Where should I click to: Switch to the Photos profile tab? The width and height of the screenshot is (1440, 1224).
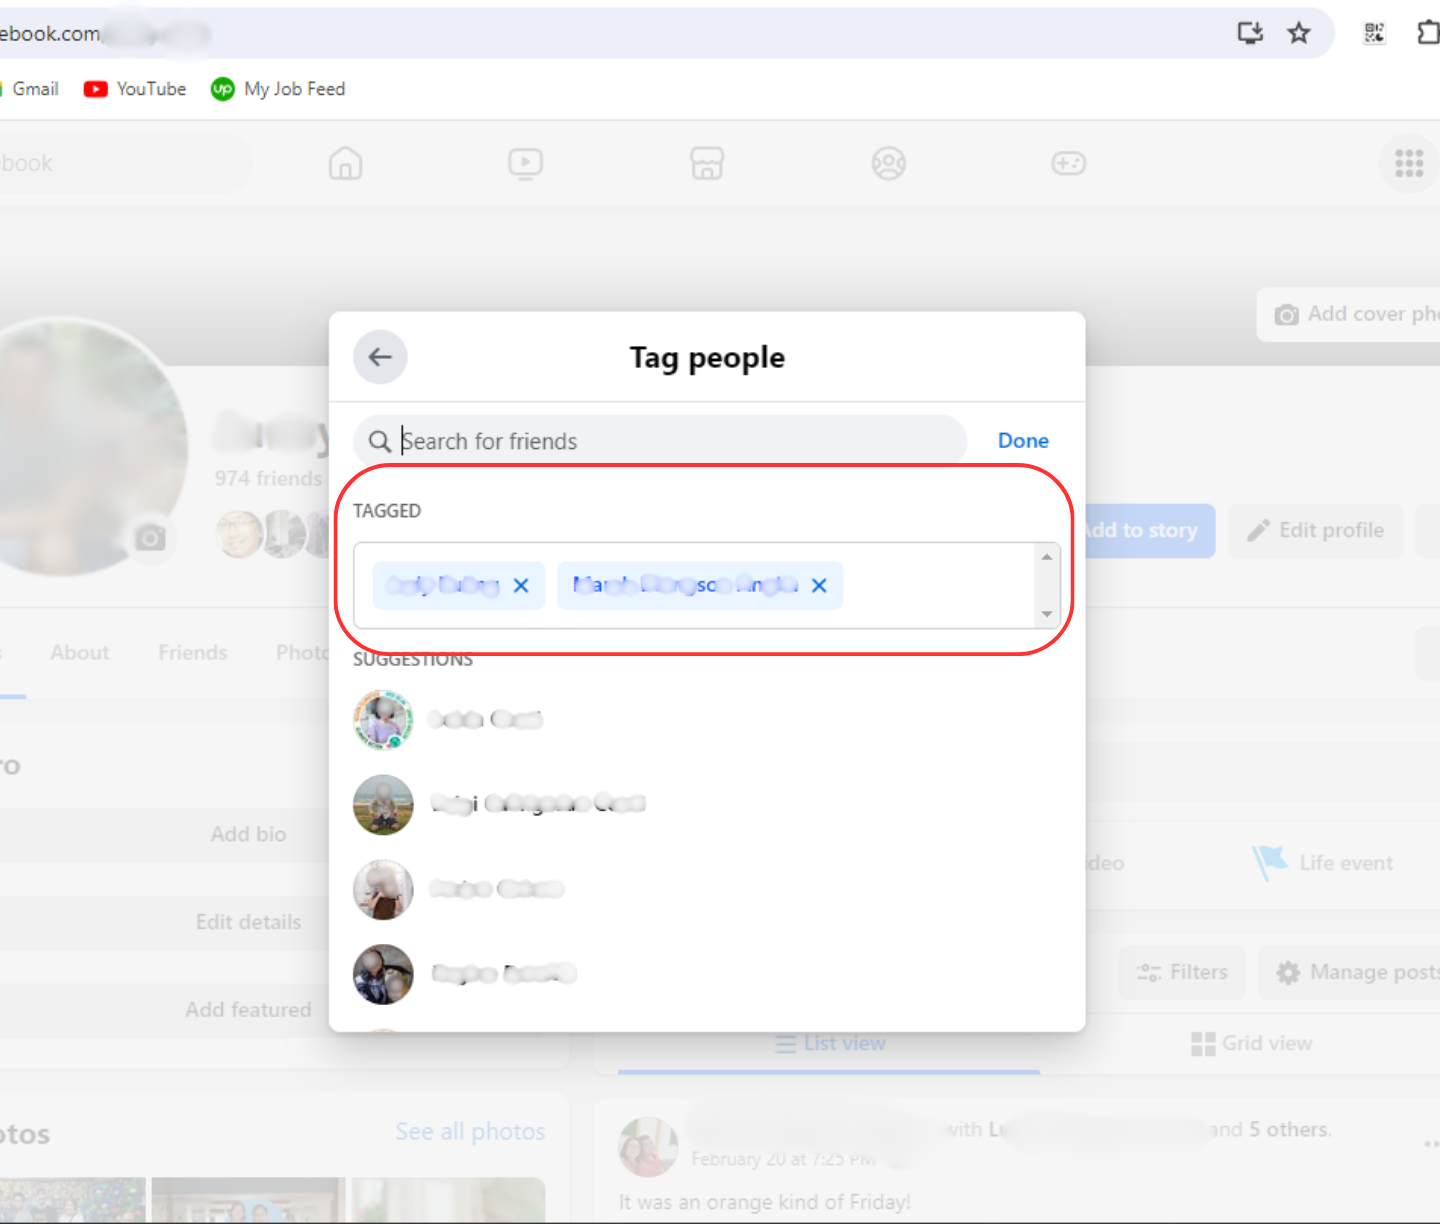[302, 653]
